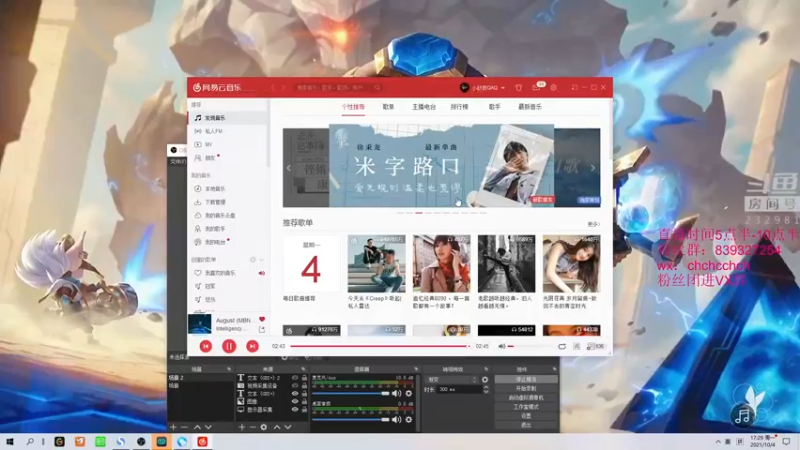
Task: Show previous banner with left chevron
Action: (x=289, y=167)
